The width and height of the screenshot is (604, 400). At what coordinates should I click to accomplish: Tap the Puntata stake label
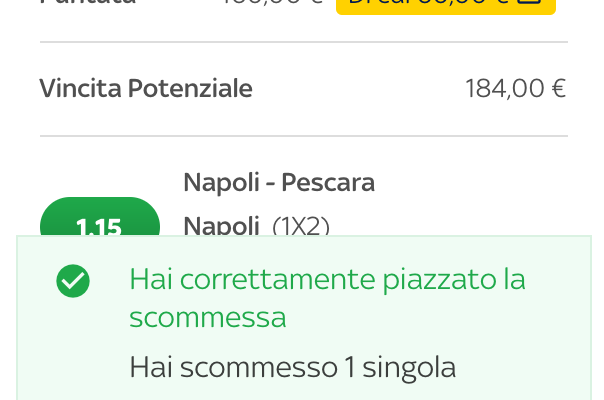88,2
